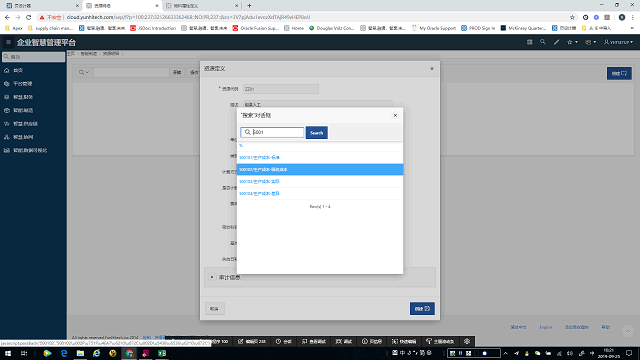Close the search lookup dialog
This screenshot has width=640, height=360.
[395, 116]
